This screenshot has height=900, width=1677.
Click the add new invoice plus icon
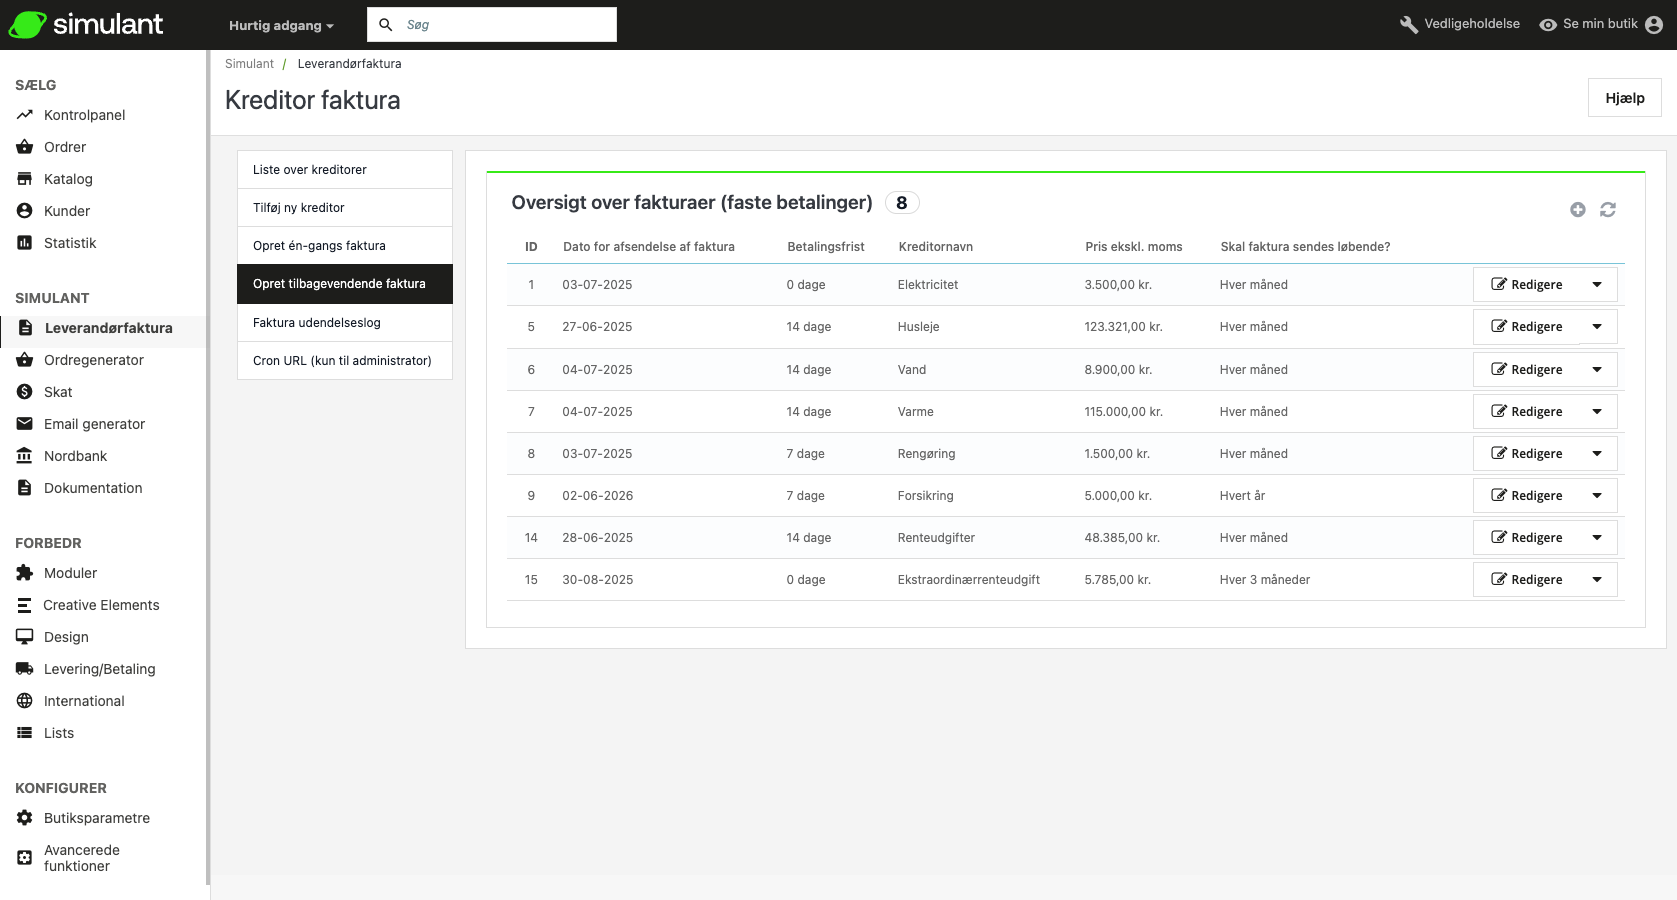[1577, 210]
